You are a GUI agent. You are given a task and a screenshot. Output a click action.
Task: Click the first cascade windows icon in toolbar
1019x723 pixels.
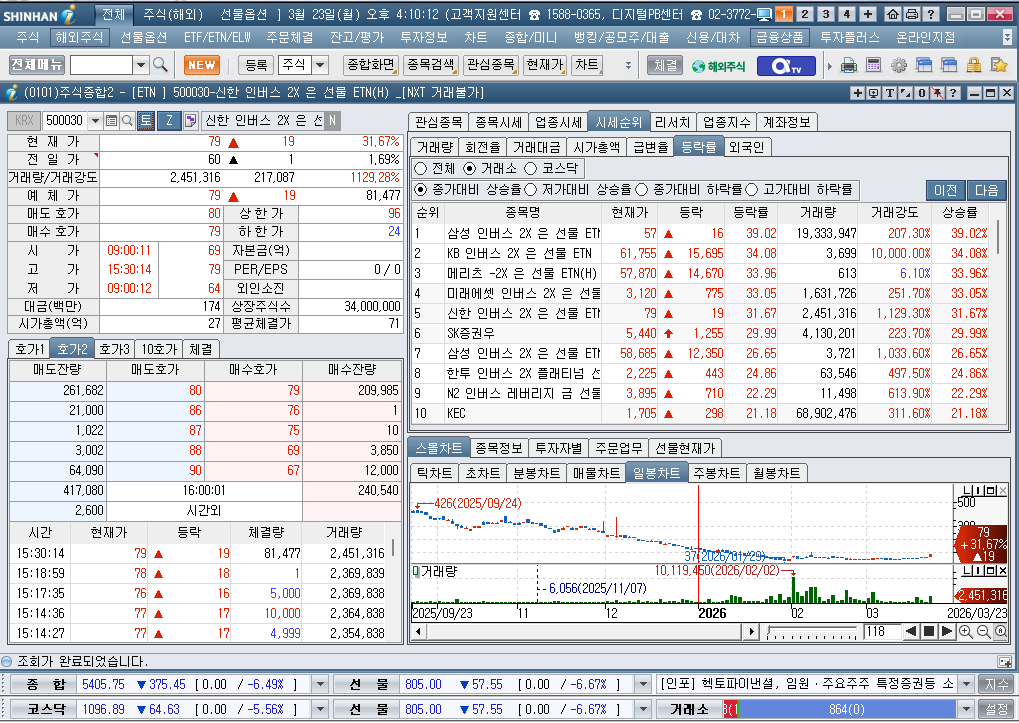click(923, 65)
